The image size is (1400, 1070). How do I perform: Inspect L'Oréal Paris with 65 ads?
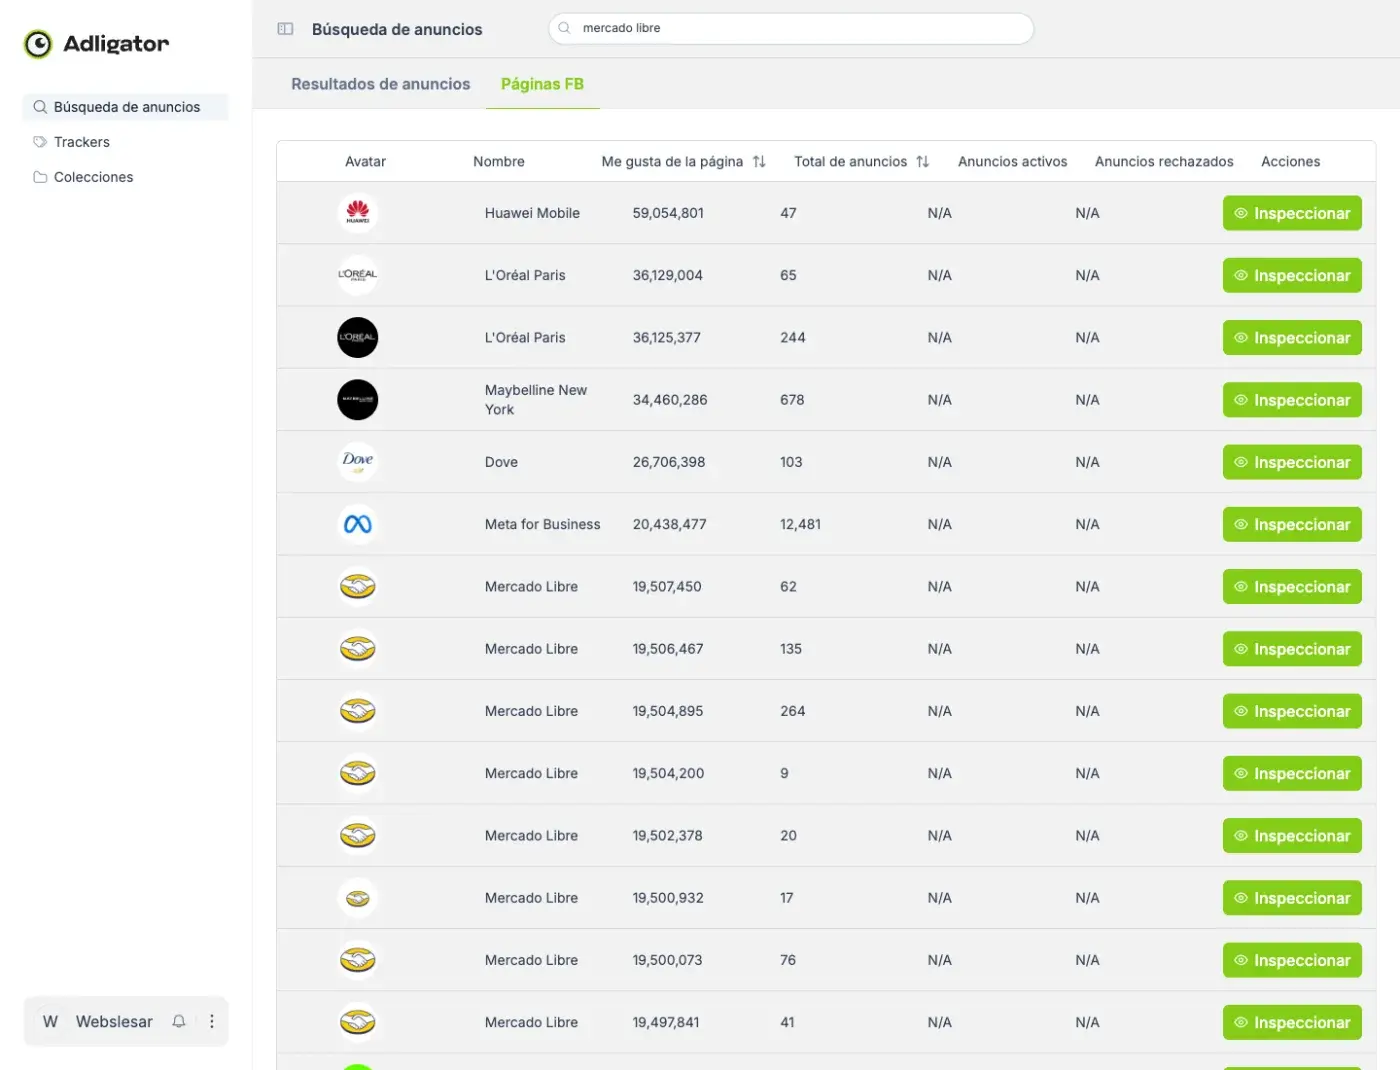click(x=1292, y=275)
